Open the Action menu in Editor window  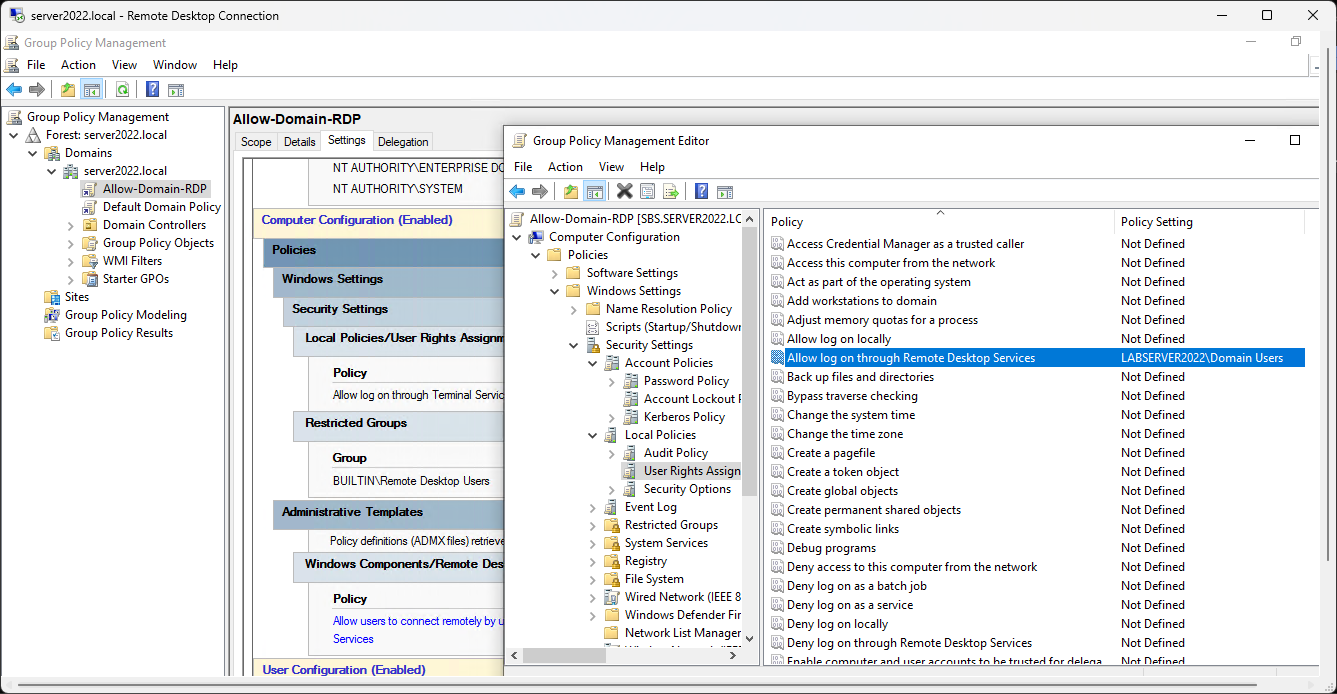[x=565, y=167]
